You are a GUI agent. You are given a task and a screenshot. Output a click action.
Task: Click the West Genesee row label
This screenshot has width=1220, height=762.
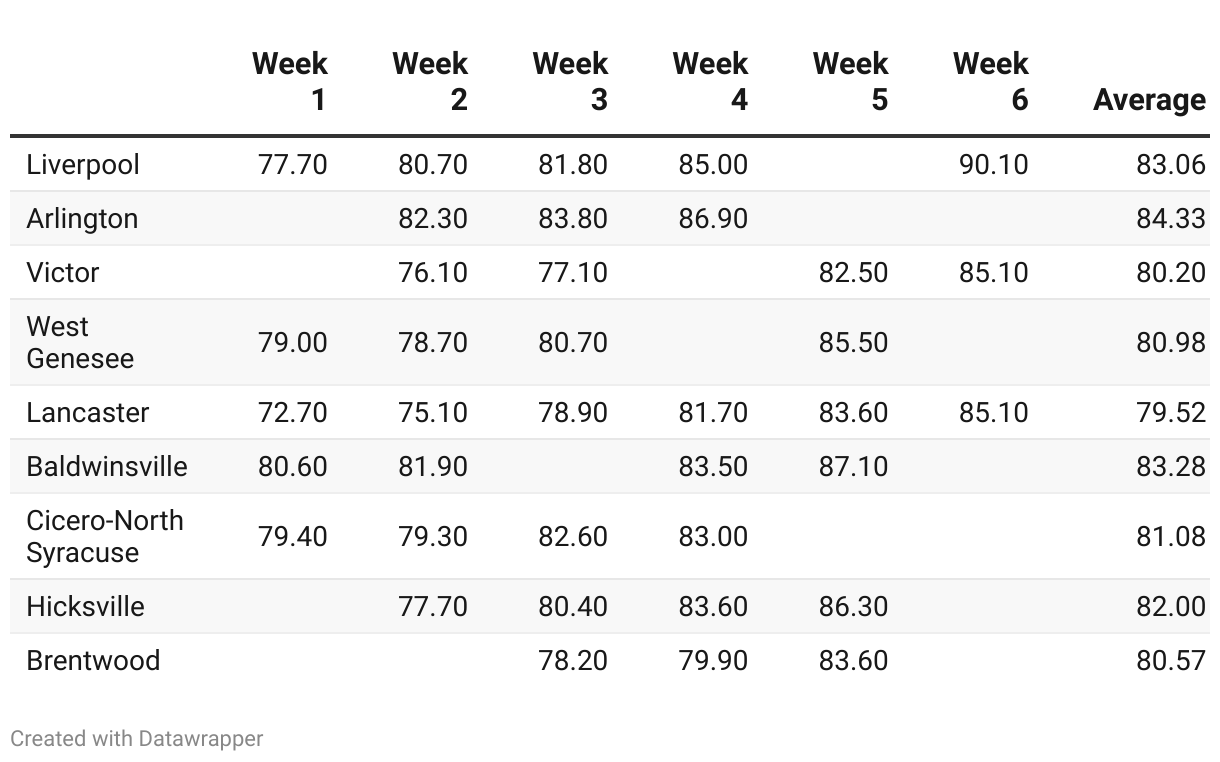tap(80, 343)
